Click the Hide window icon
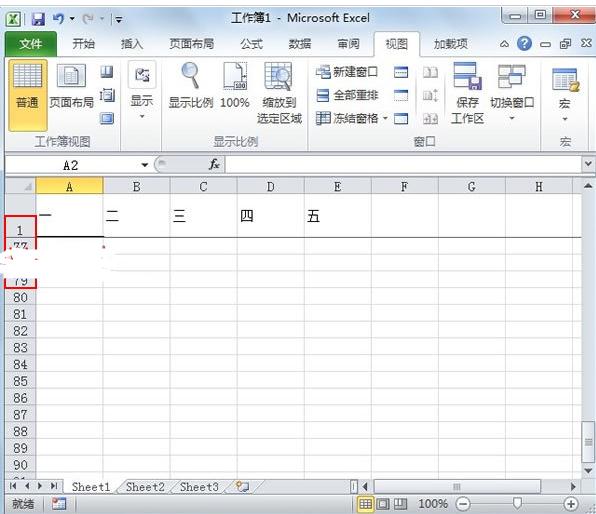 click(401, 95)
